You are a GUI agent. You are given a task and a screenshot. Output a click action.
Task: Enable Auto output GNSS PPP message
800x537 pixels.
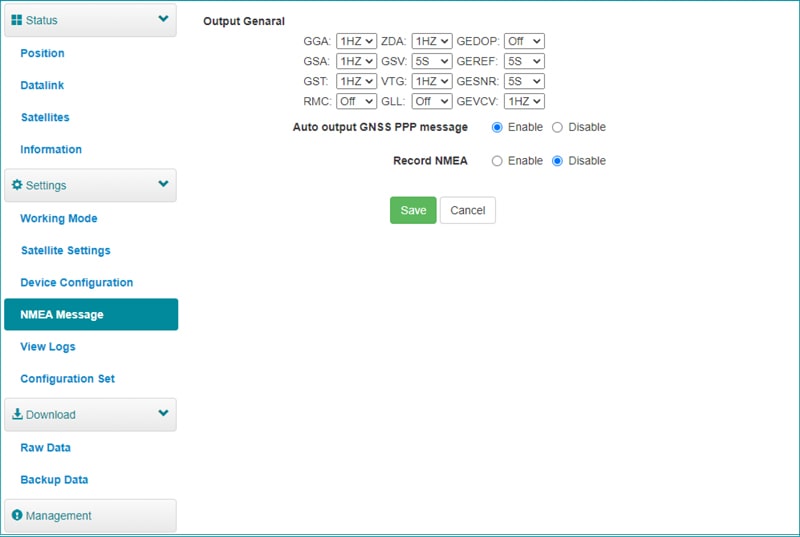click(x=497, y=128)
